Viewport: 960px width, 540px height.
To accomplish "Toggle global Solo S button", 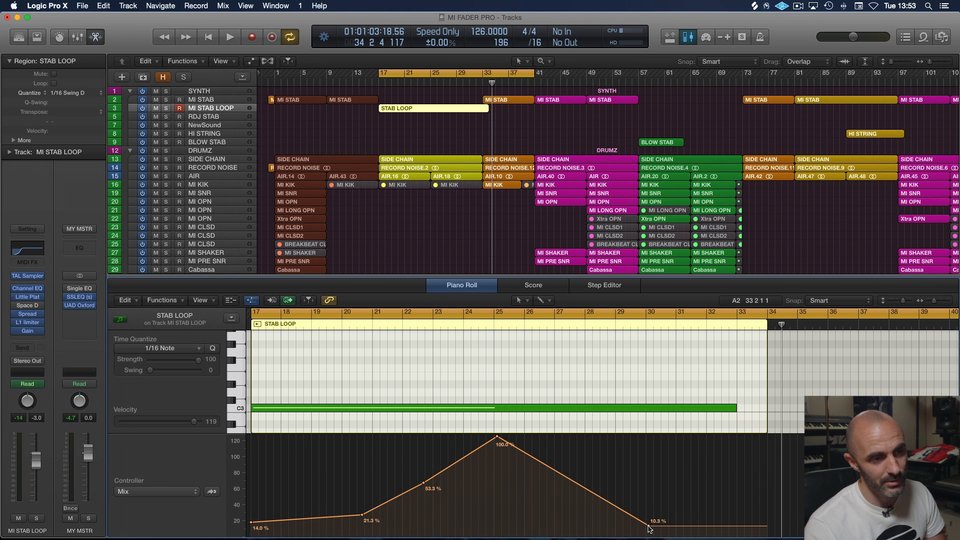I will pyautogui.click(x=183, y=77).
